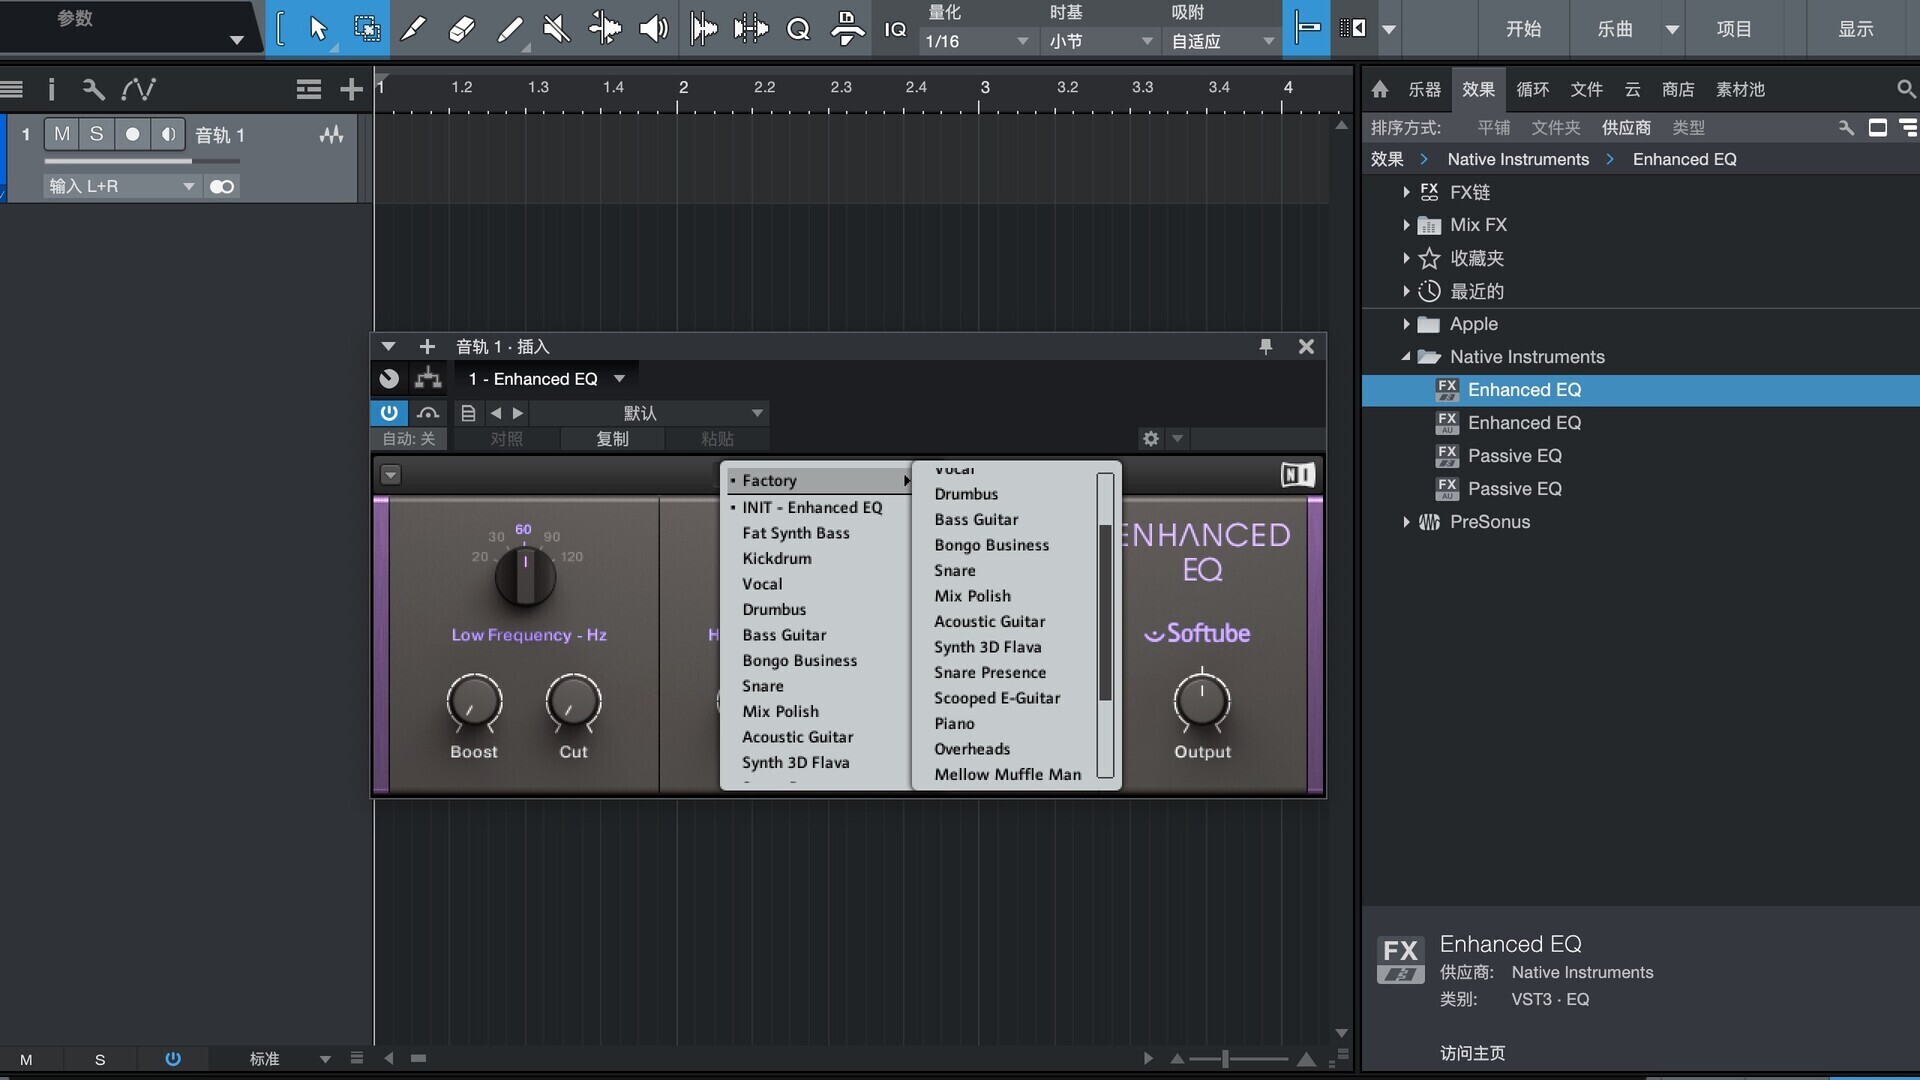
Task: Click channel editor icon on track 1
Action: click(x=331, y=134)
